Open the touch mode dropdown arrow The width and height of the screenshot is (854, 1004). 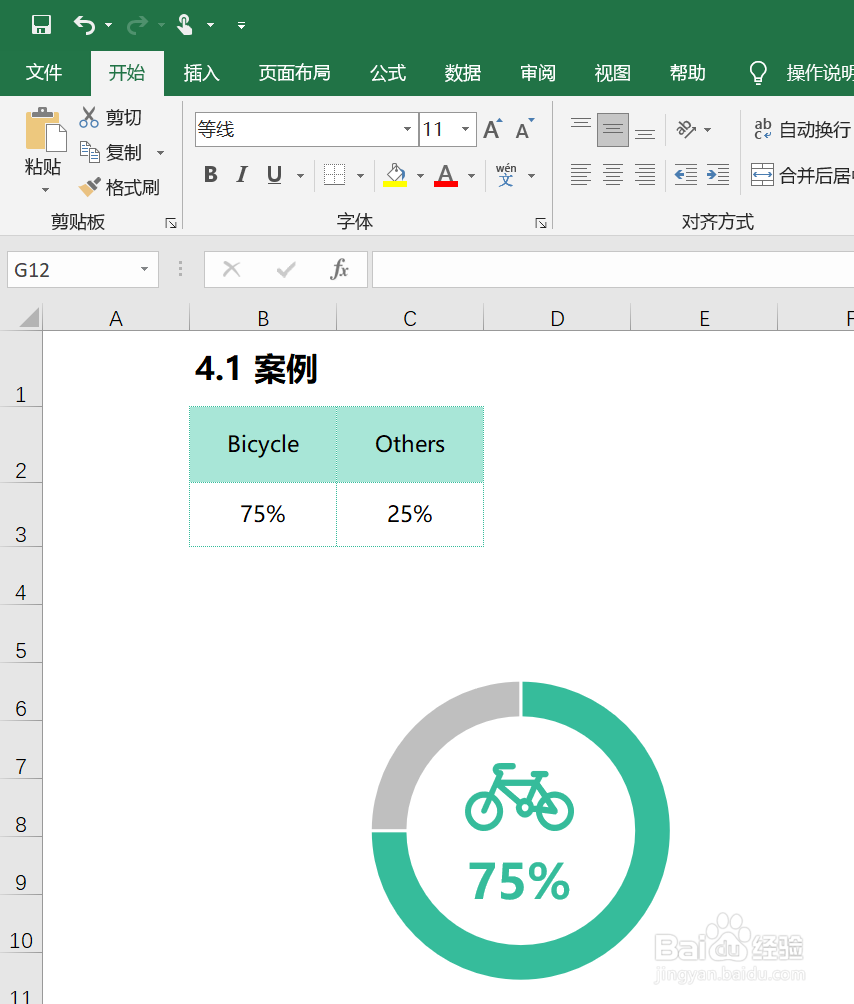pos(211,25)
